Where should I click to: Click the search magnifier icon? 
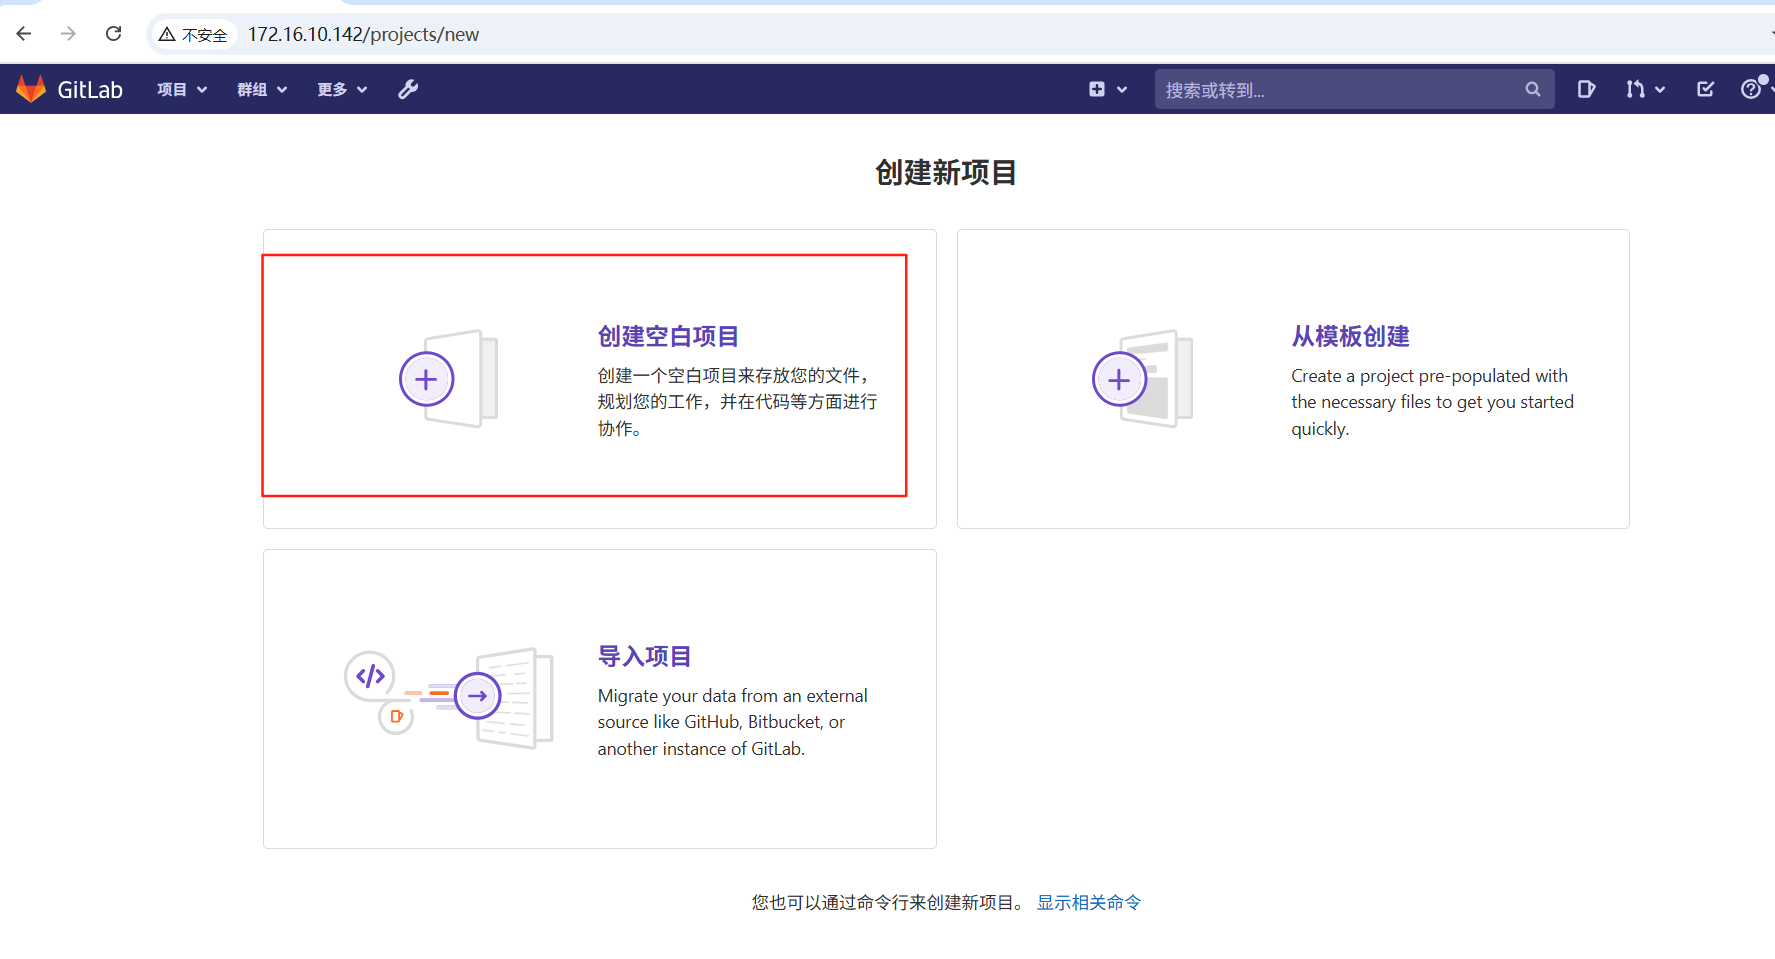click(1532, 89)
